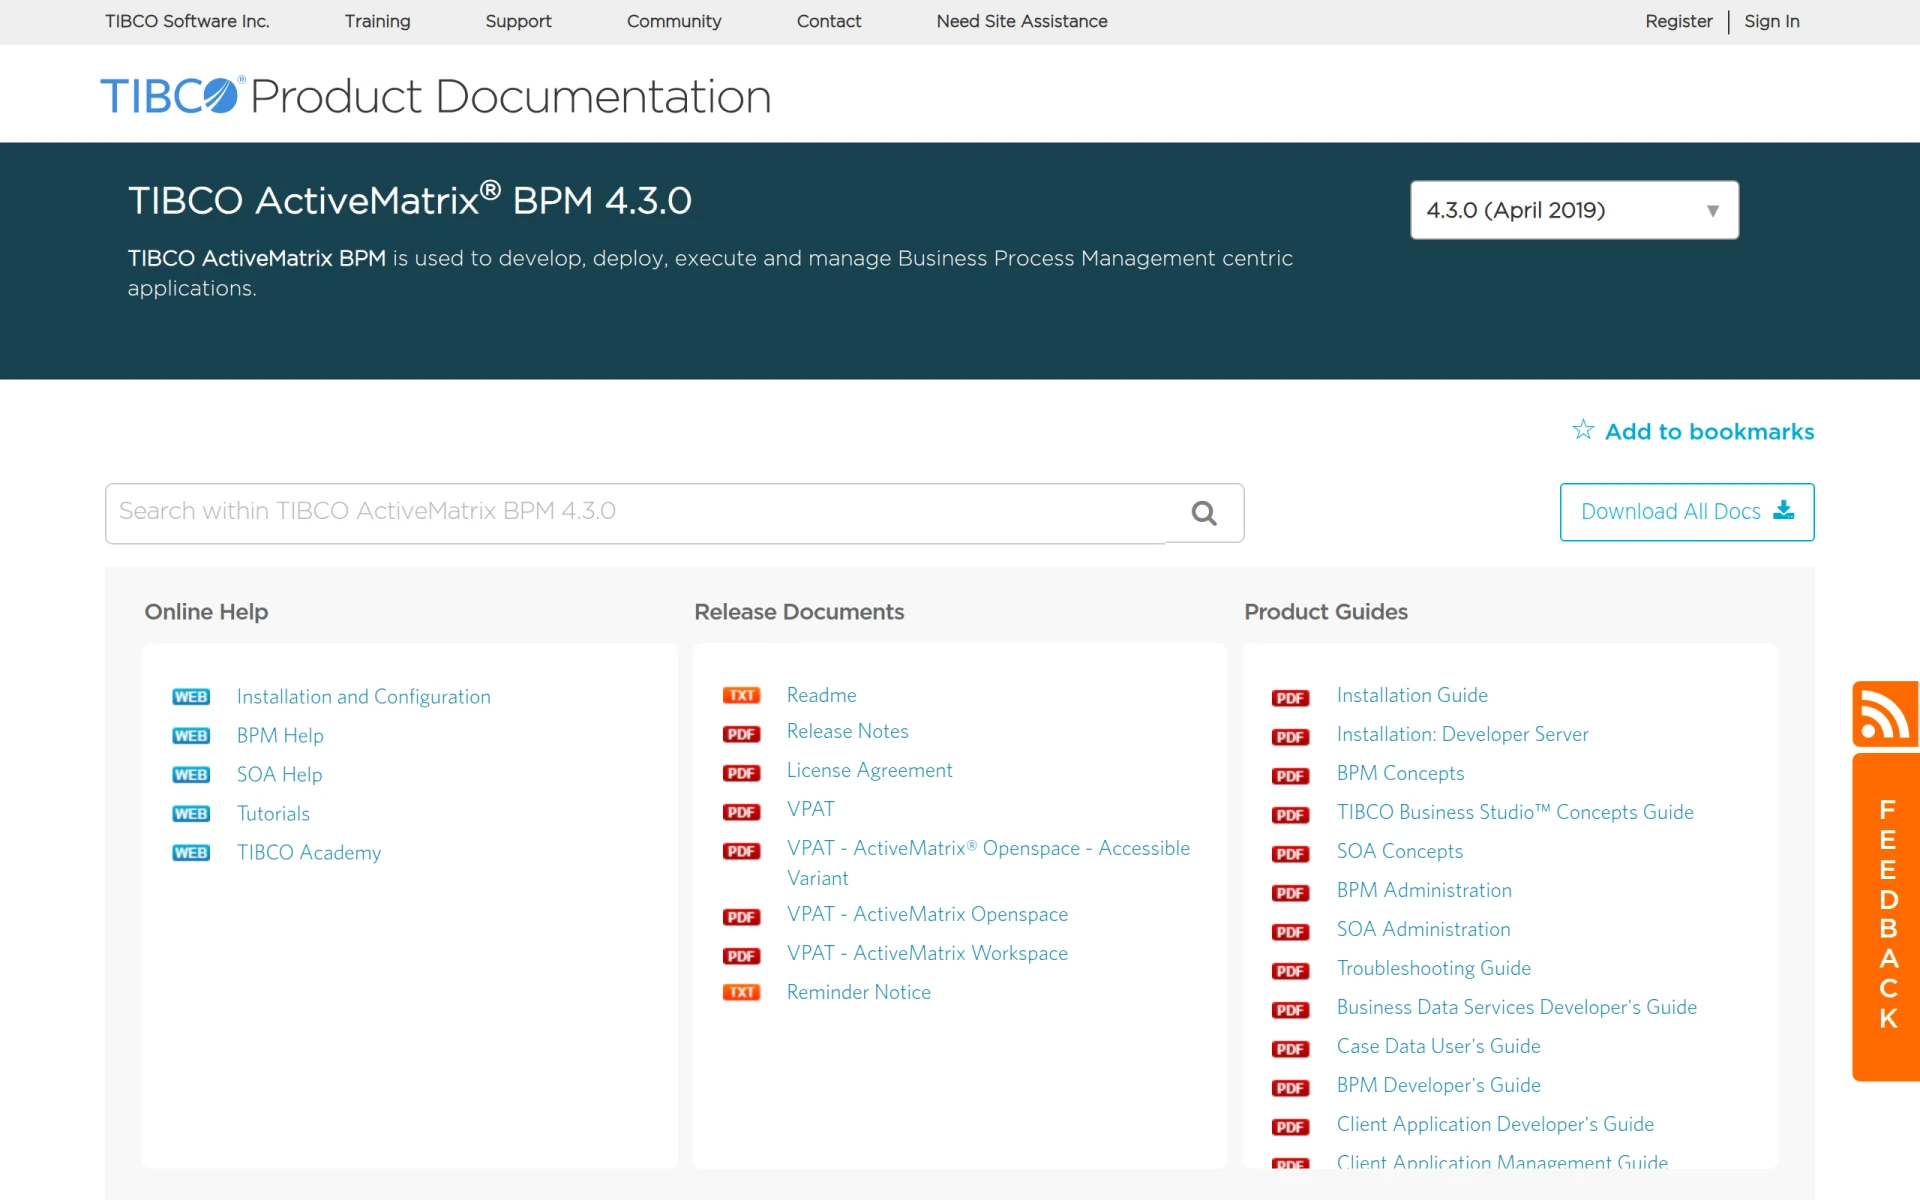The image size is (1920, 1200).
Task: Open the SOA Help link
Action: point(279,775)
